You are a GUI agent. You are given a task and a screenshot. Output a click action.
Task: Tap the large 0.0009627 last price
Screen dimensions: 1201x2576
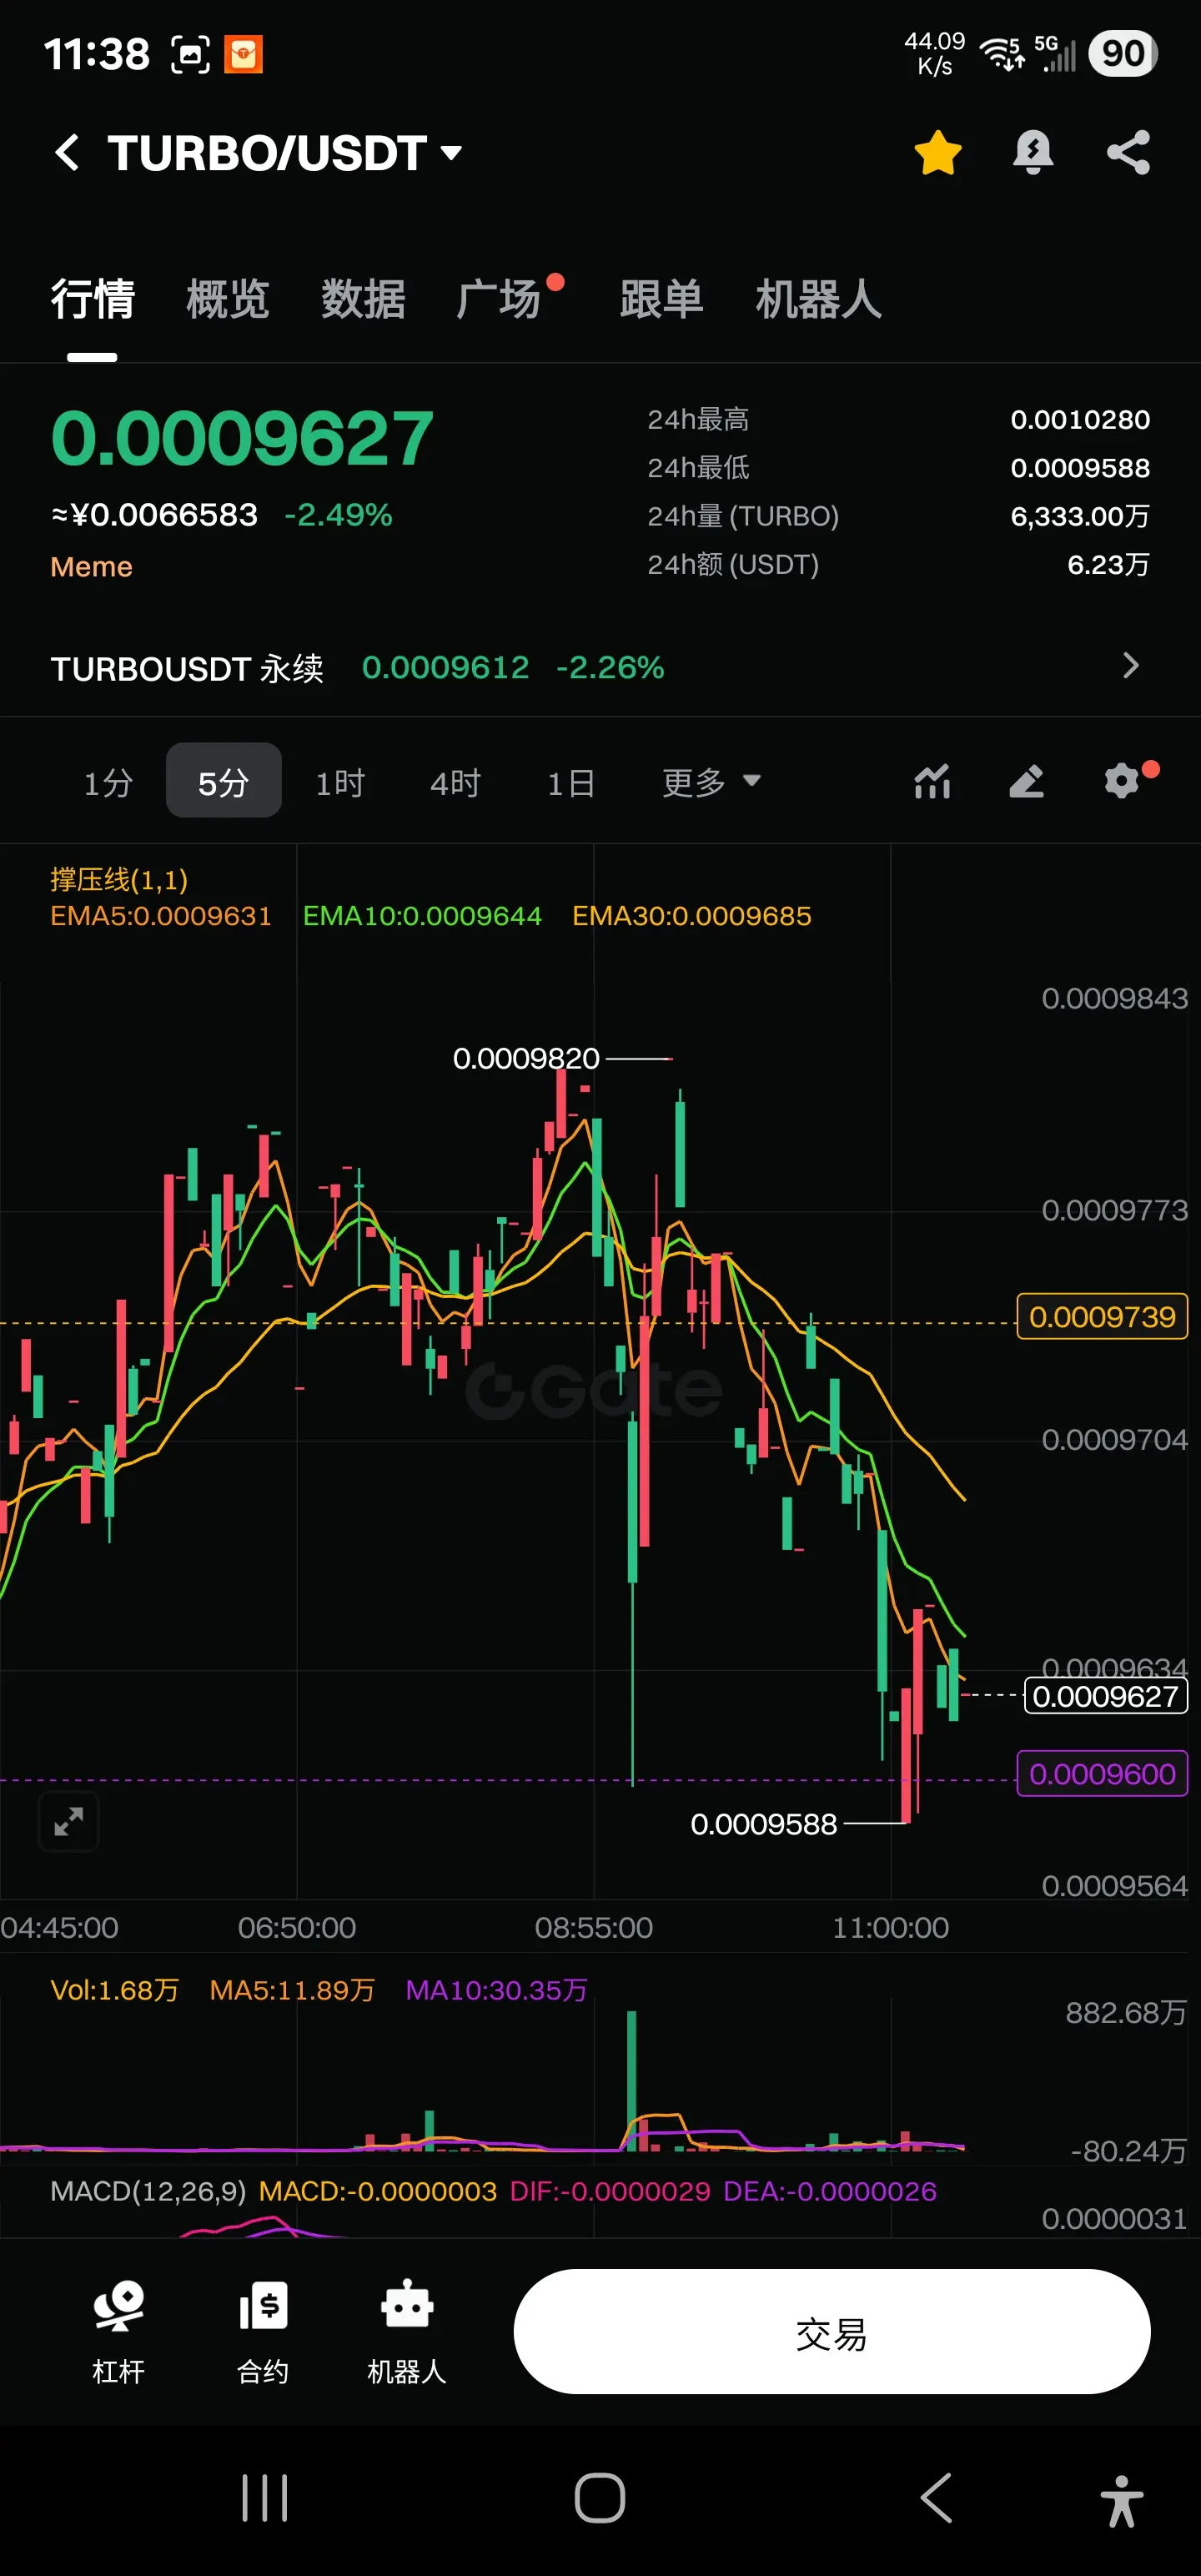click(242, 439)
